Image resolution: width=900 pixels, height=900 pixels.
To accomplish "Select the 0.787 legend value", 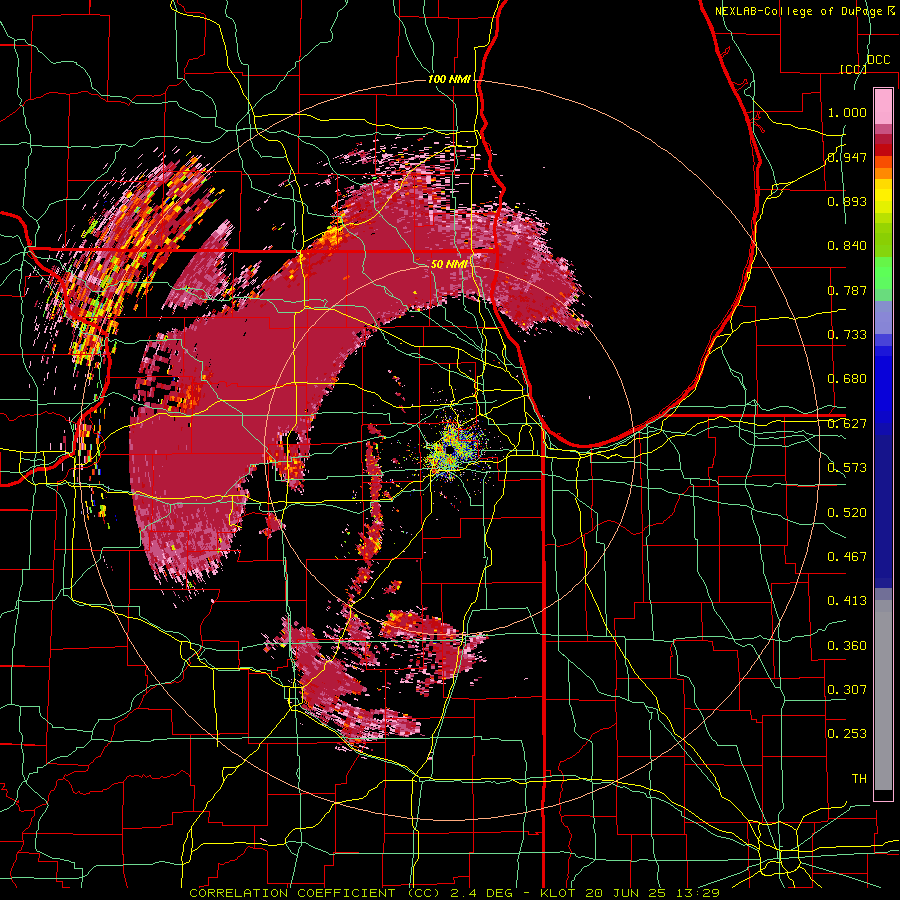I will 847,290.
